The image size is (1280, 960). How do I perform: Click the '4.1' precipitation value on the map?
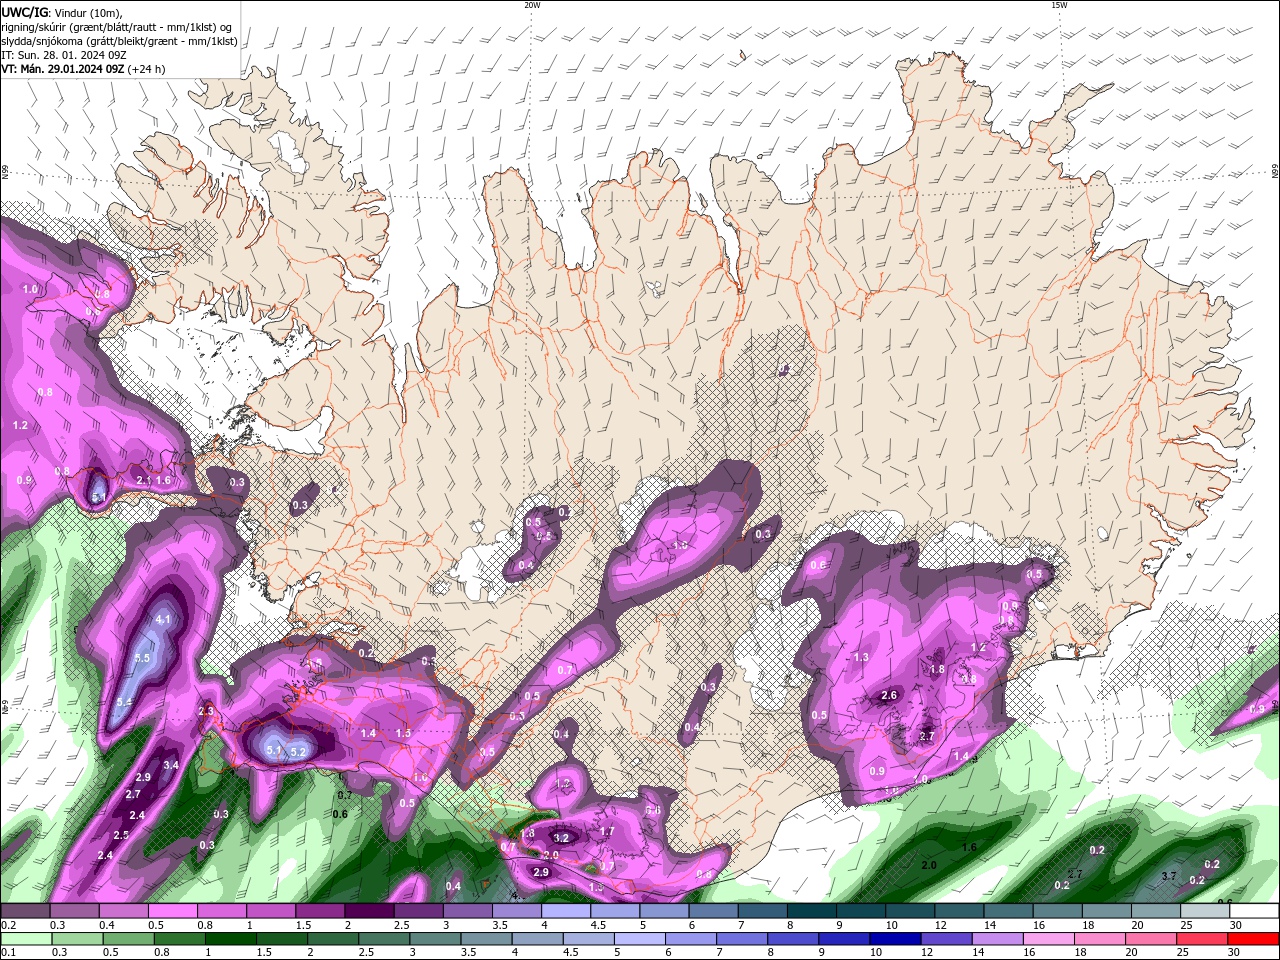(164, 620)
